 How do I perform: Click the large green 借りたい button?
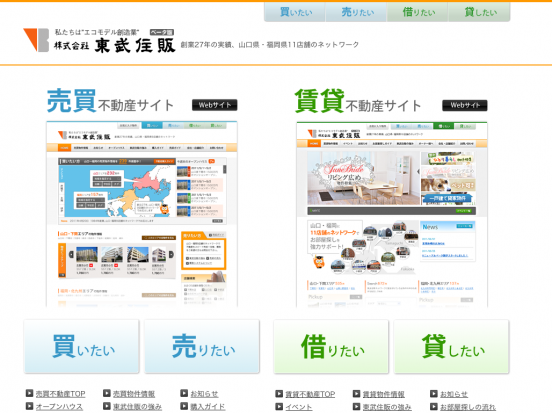point(331,347)
